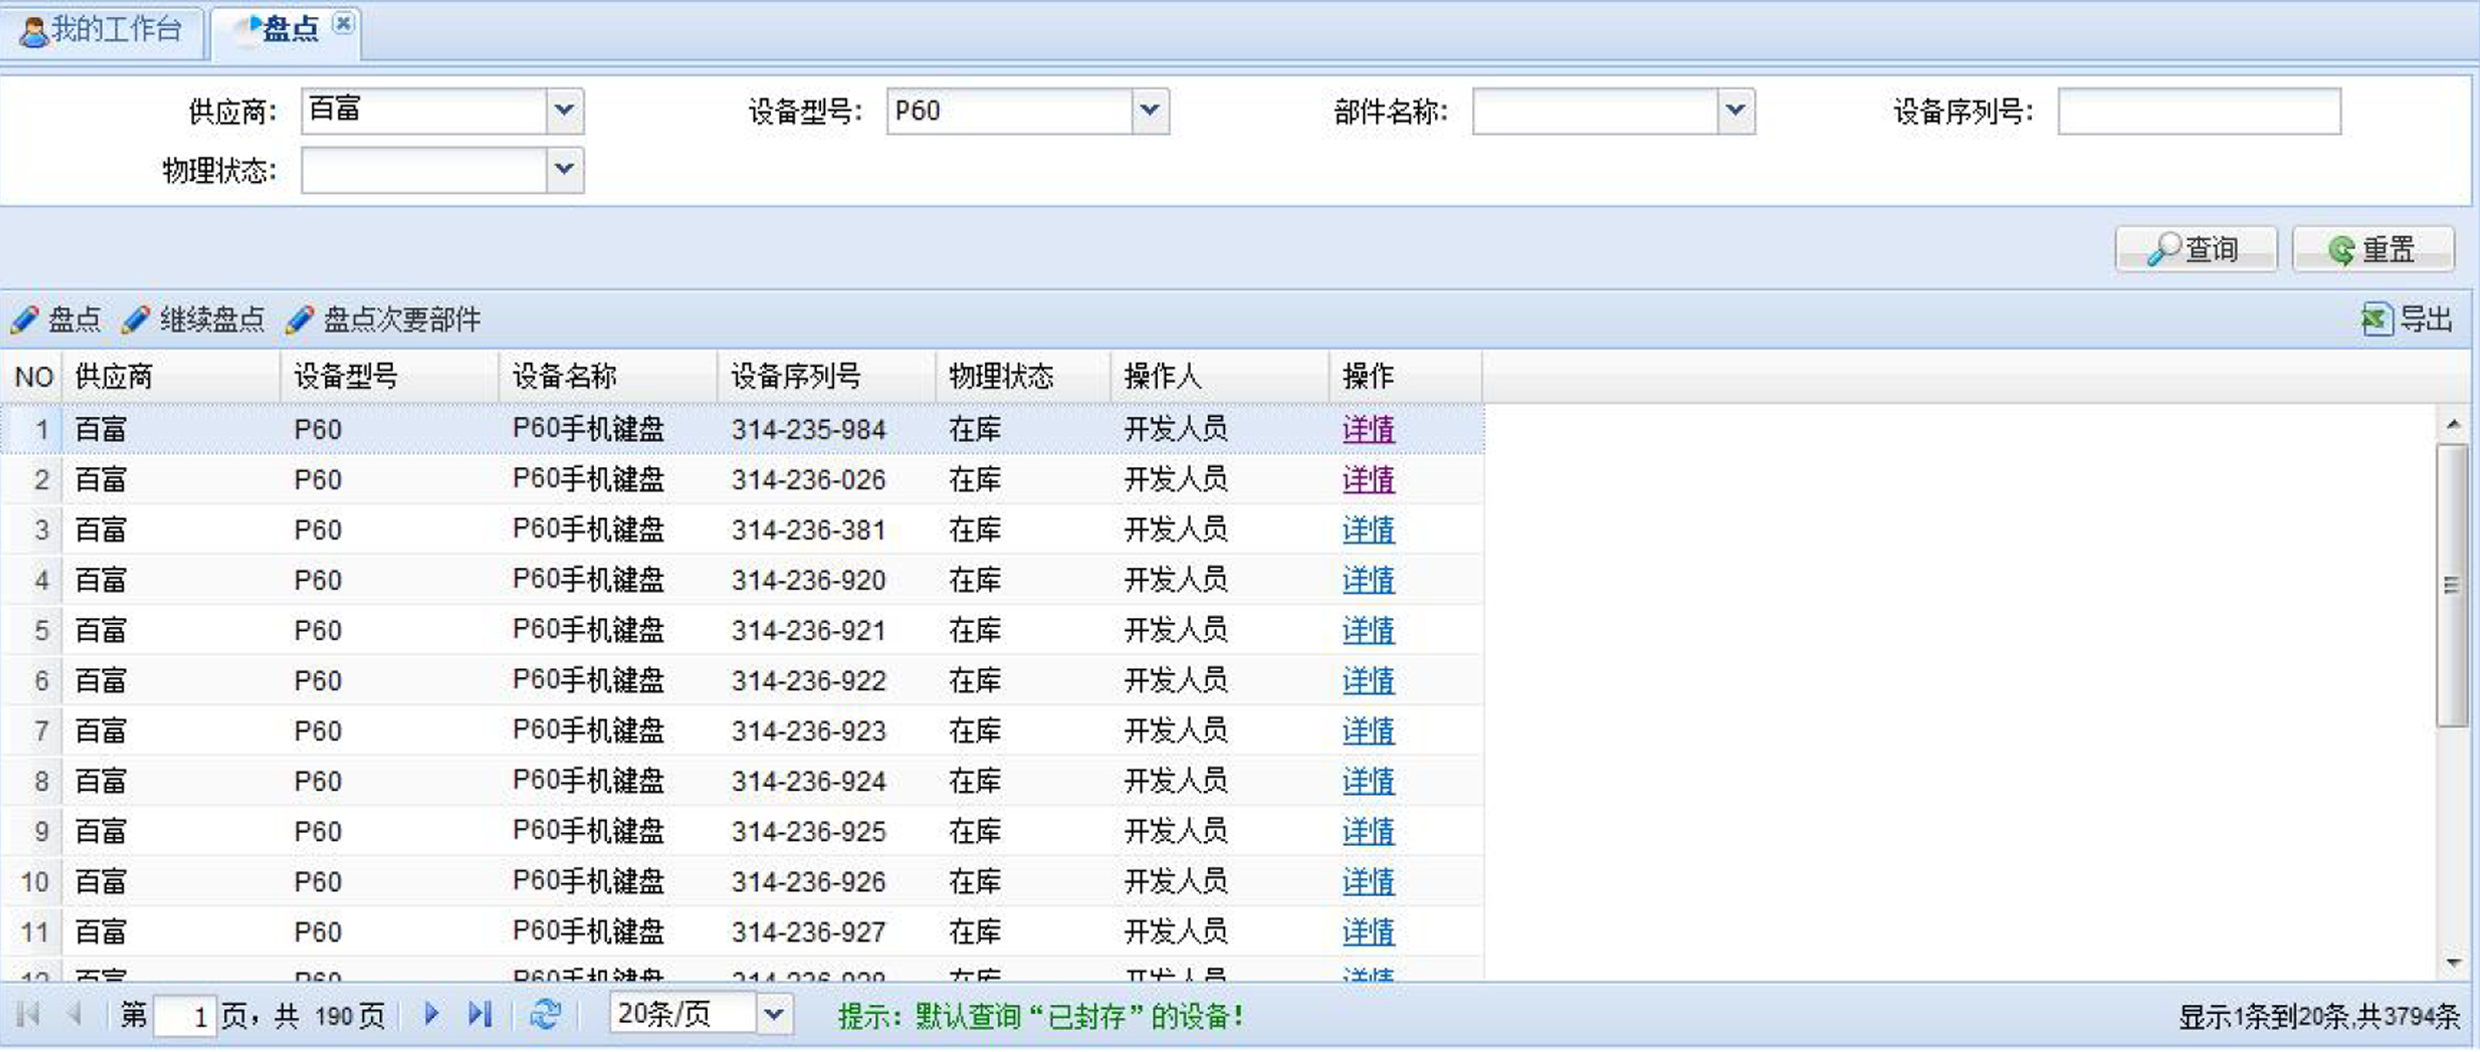
Task: Open the 物理状态 filter dropdown
Action: (564, 170)
